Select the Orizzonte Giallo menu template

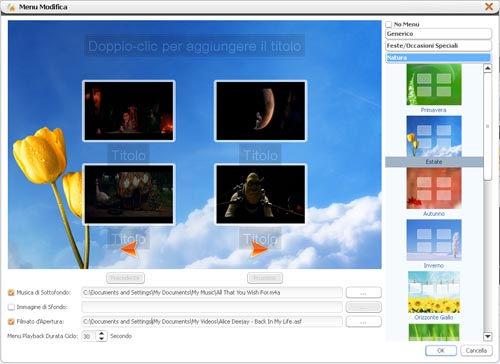pos(434,292)
